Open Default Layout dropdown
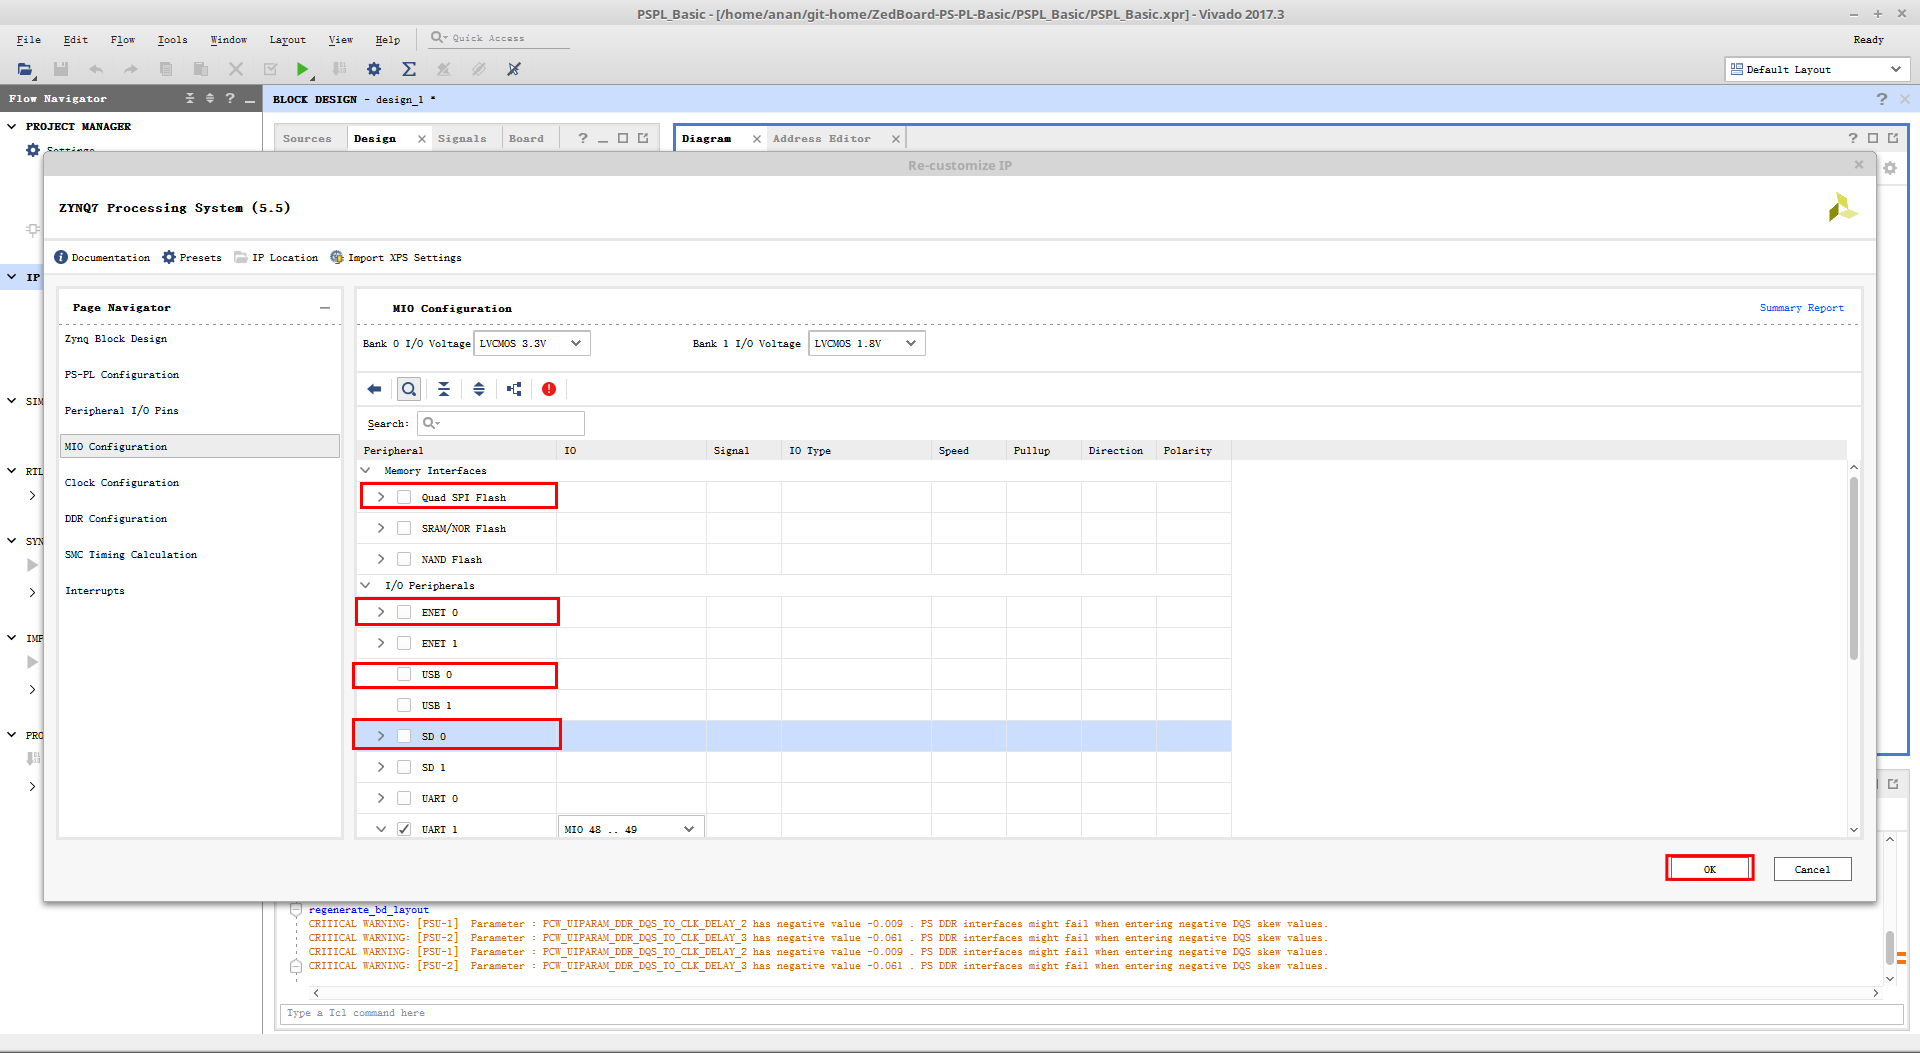This screenshot has height=1053, width=1920. tap(1817, 69)
